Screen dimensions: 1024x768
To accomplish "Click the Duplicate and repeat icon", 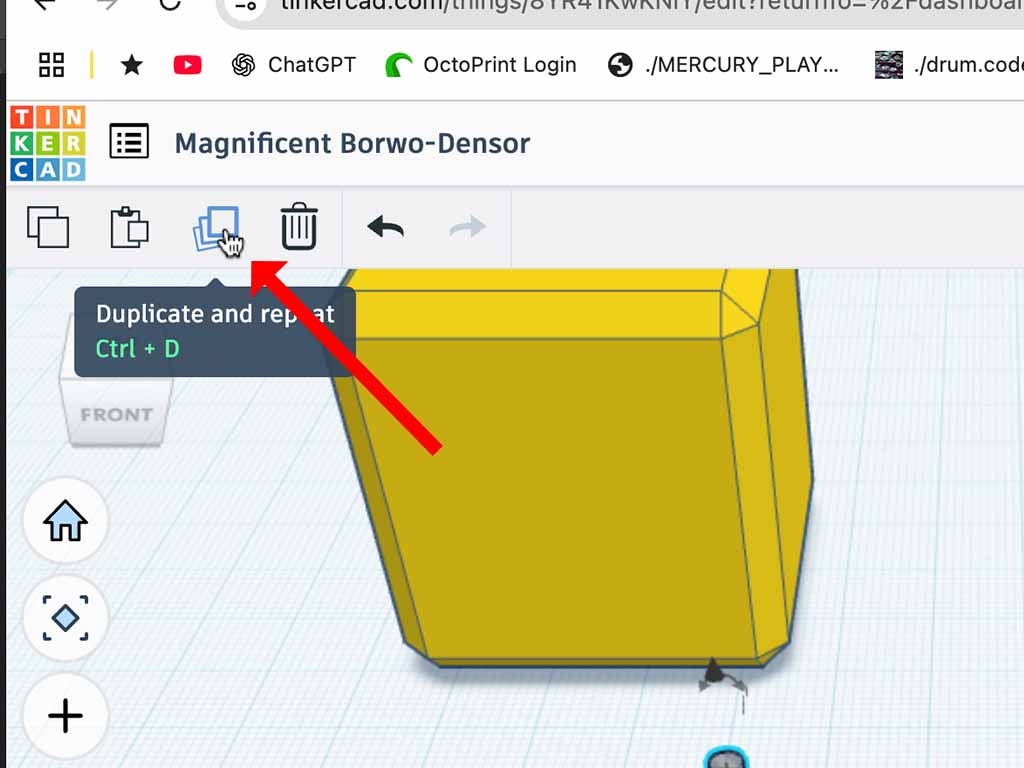I will [216, 228].
